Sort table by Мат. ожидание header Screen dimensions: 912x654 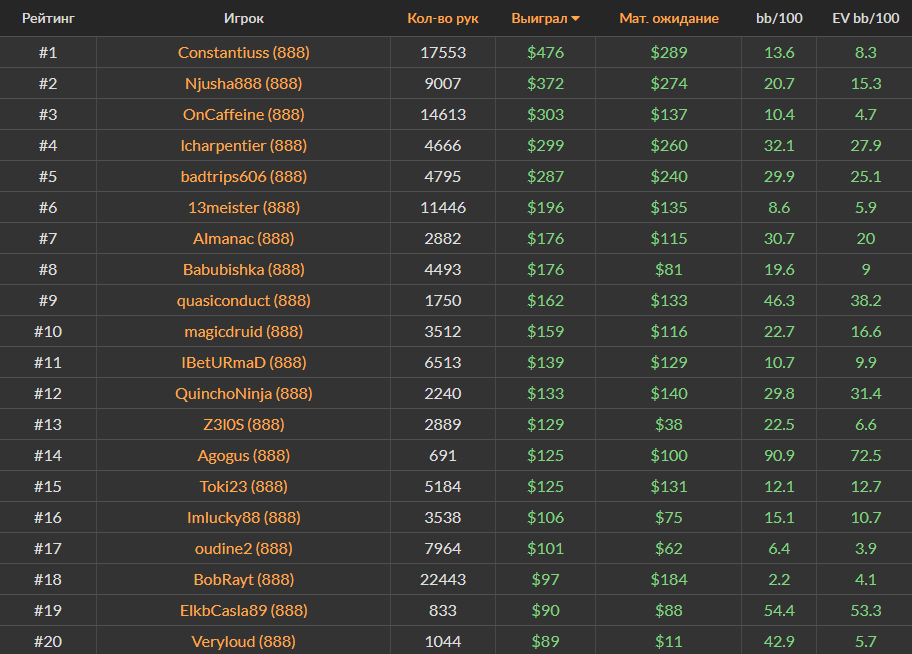coord(668,18)
